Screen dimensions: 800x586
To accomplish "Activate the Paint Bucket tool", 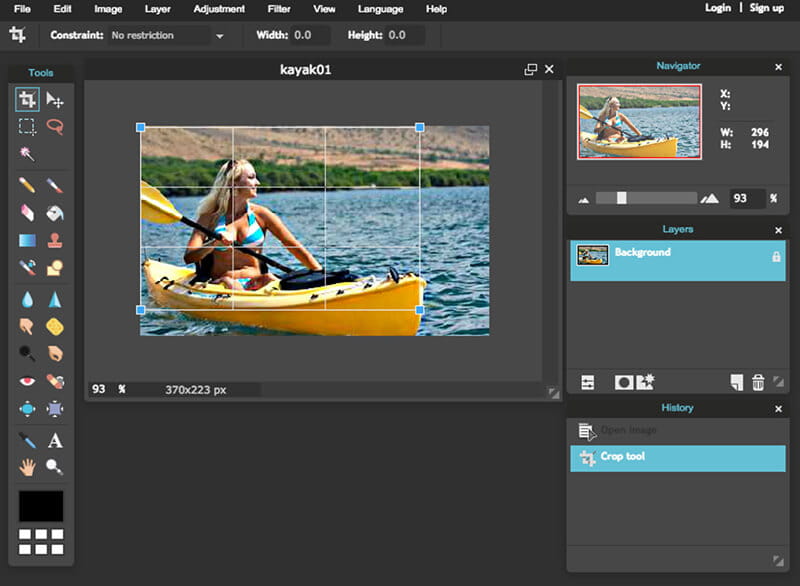I will [55, 213].
